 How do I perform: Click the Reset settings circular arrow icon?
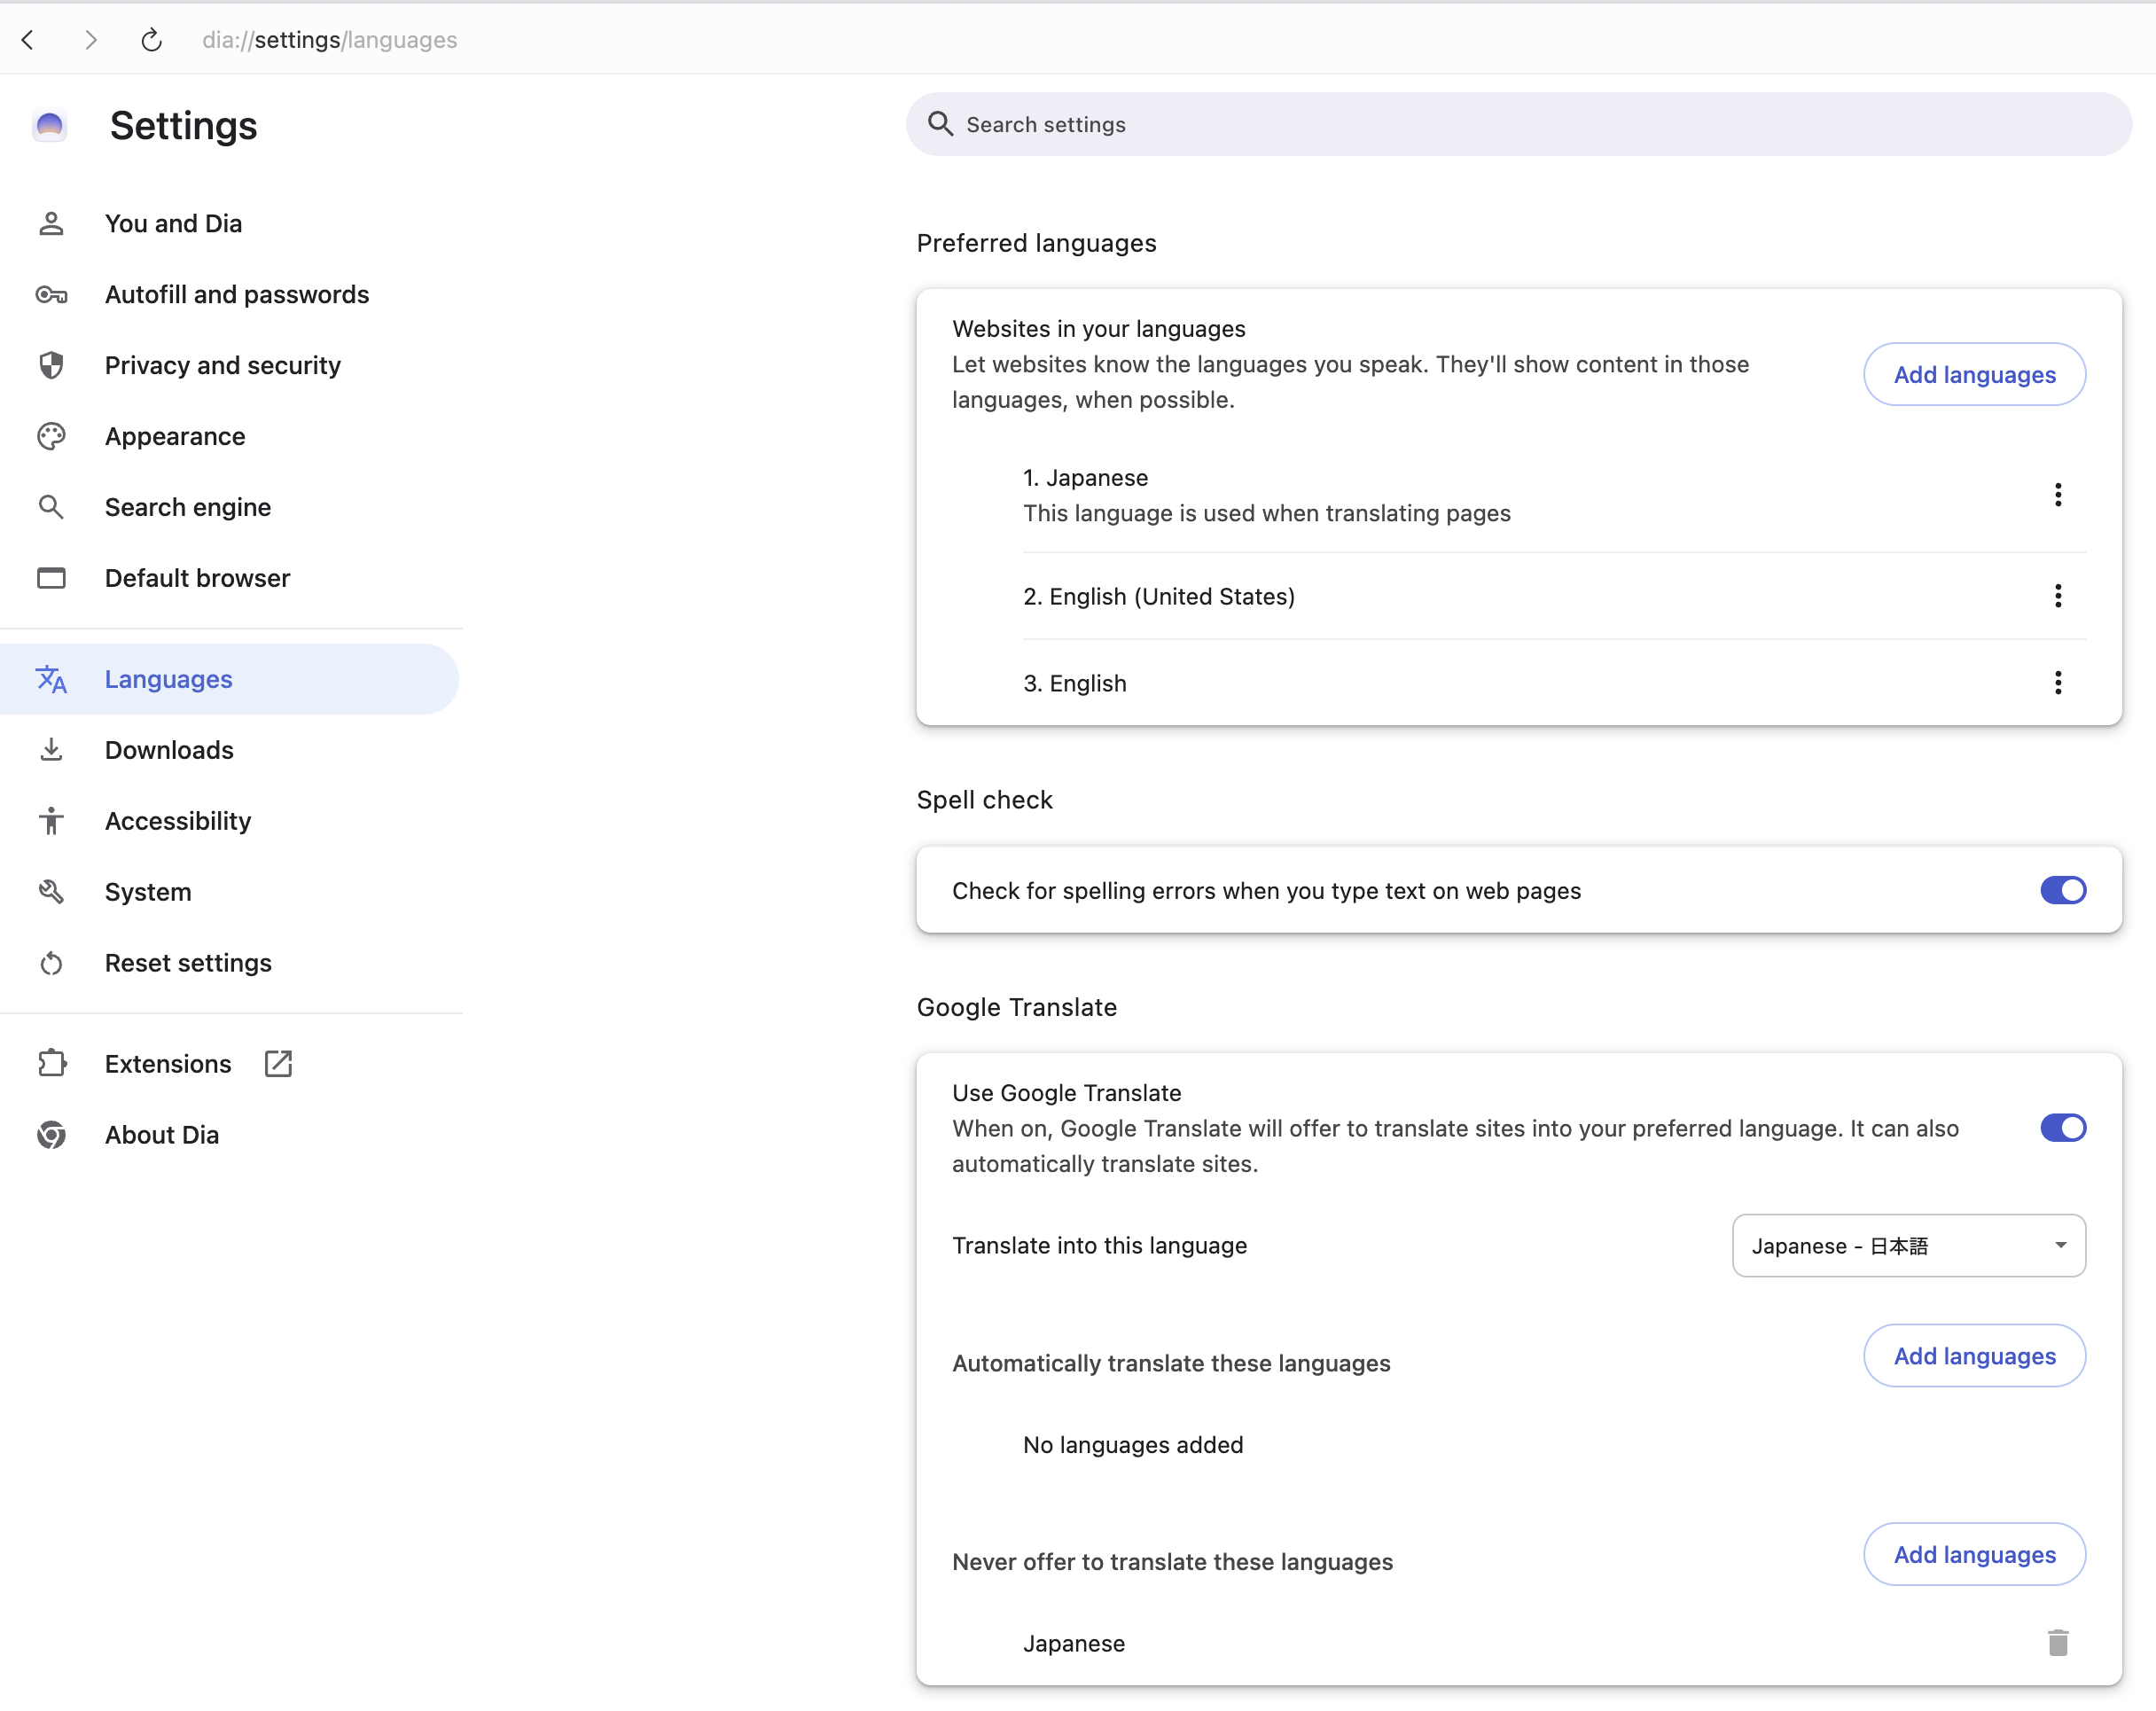click(51, 963)
